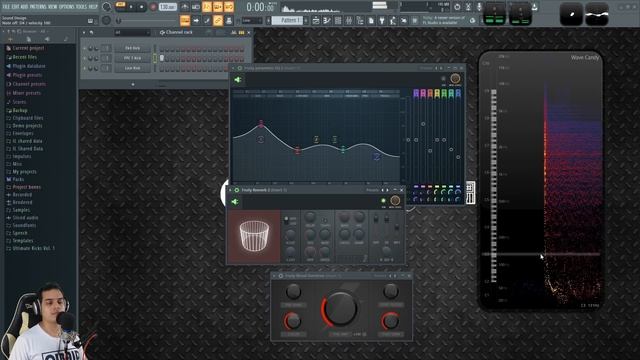Adjust the Parametric EQ mix level knob
640x360 pixels.
point(455,78)
